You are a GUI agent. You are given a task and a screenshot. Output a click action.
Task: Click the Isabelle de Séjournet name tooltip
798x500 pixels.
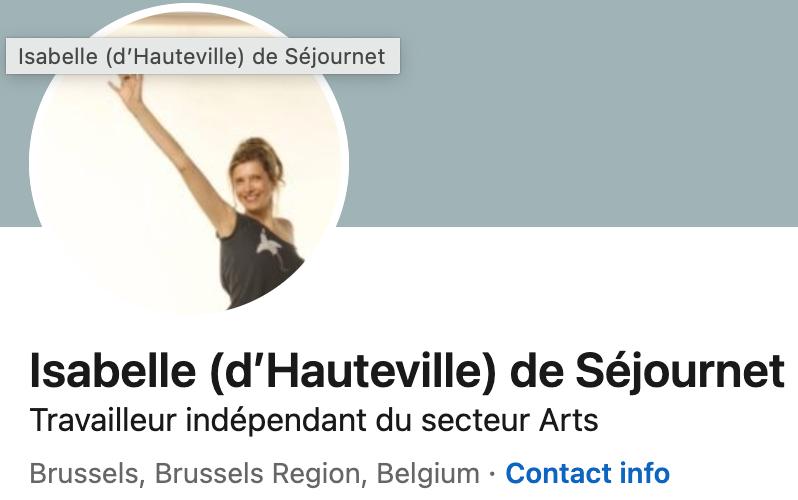click(x=203, y=56)
